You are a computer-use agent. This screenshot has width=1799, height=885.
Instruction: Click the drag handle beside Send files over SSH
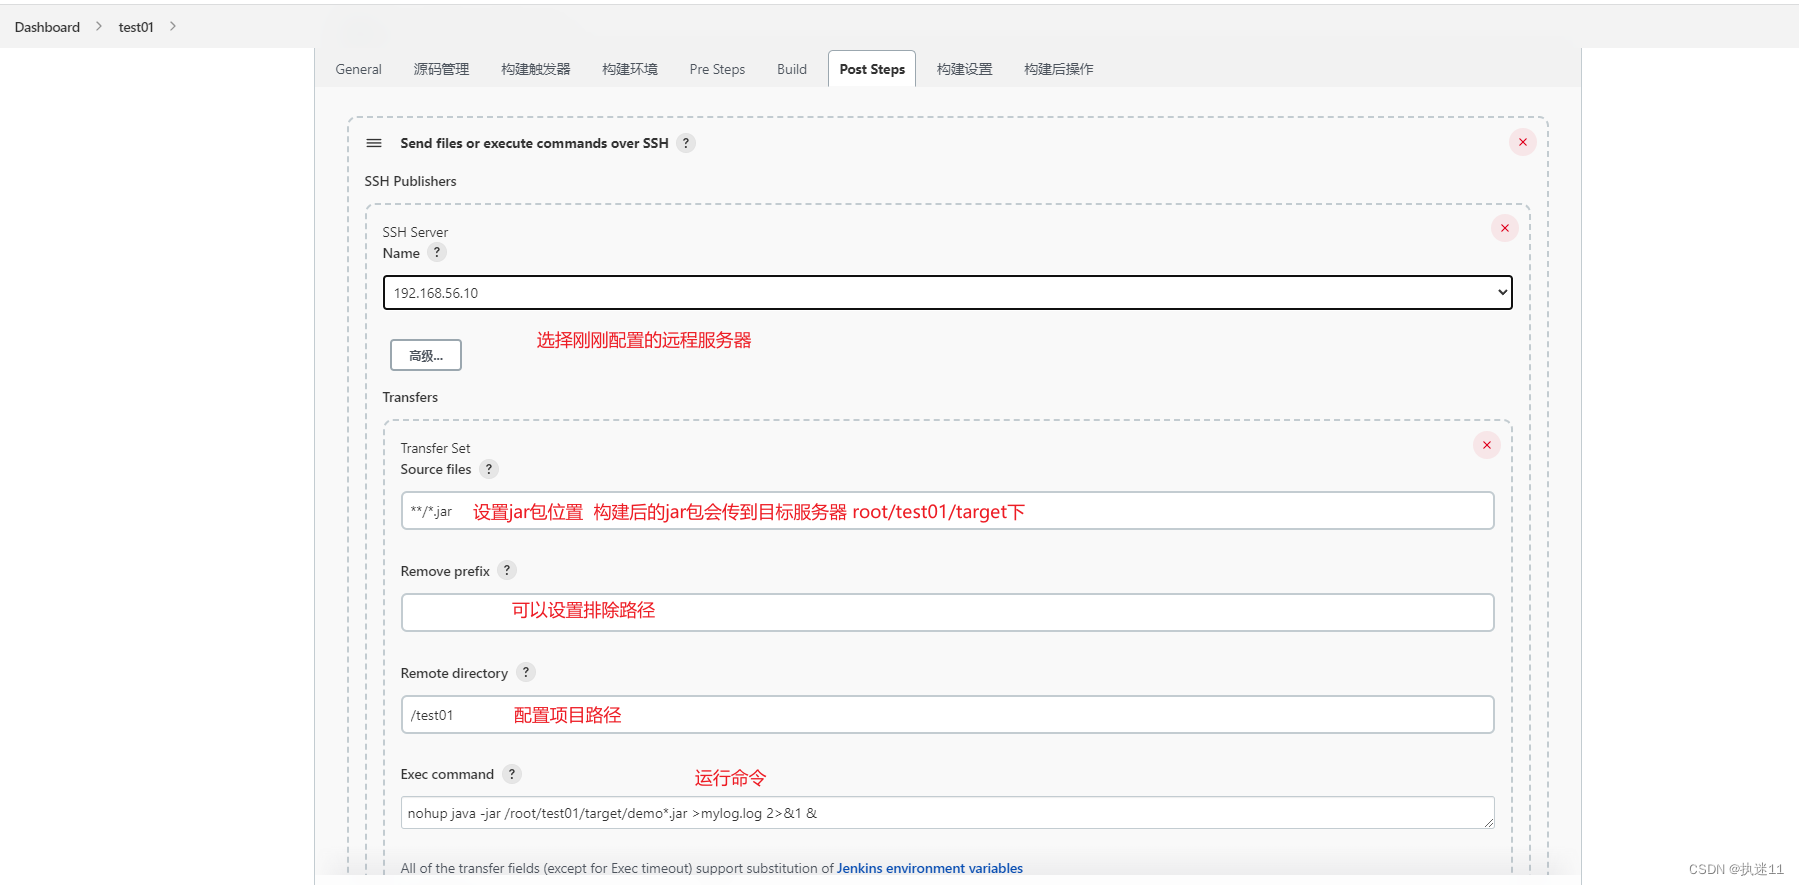click(x=374, y=143)
